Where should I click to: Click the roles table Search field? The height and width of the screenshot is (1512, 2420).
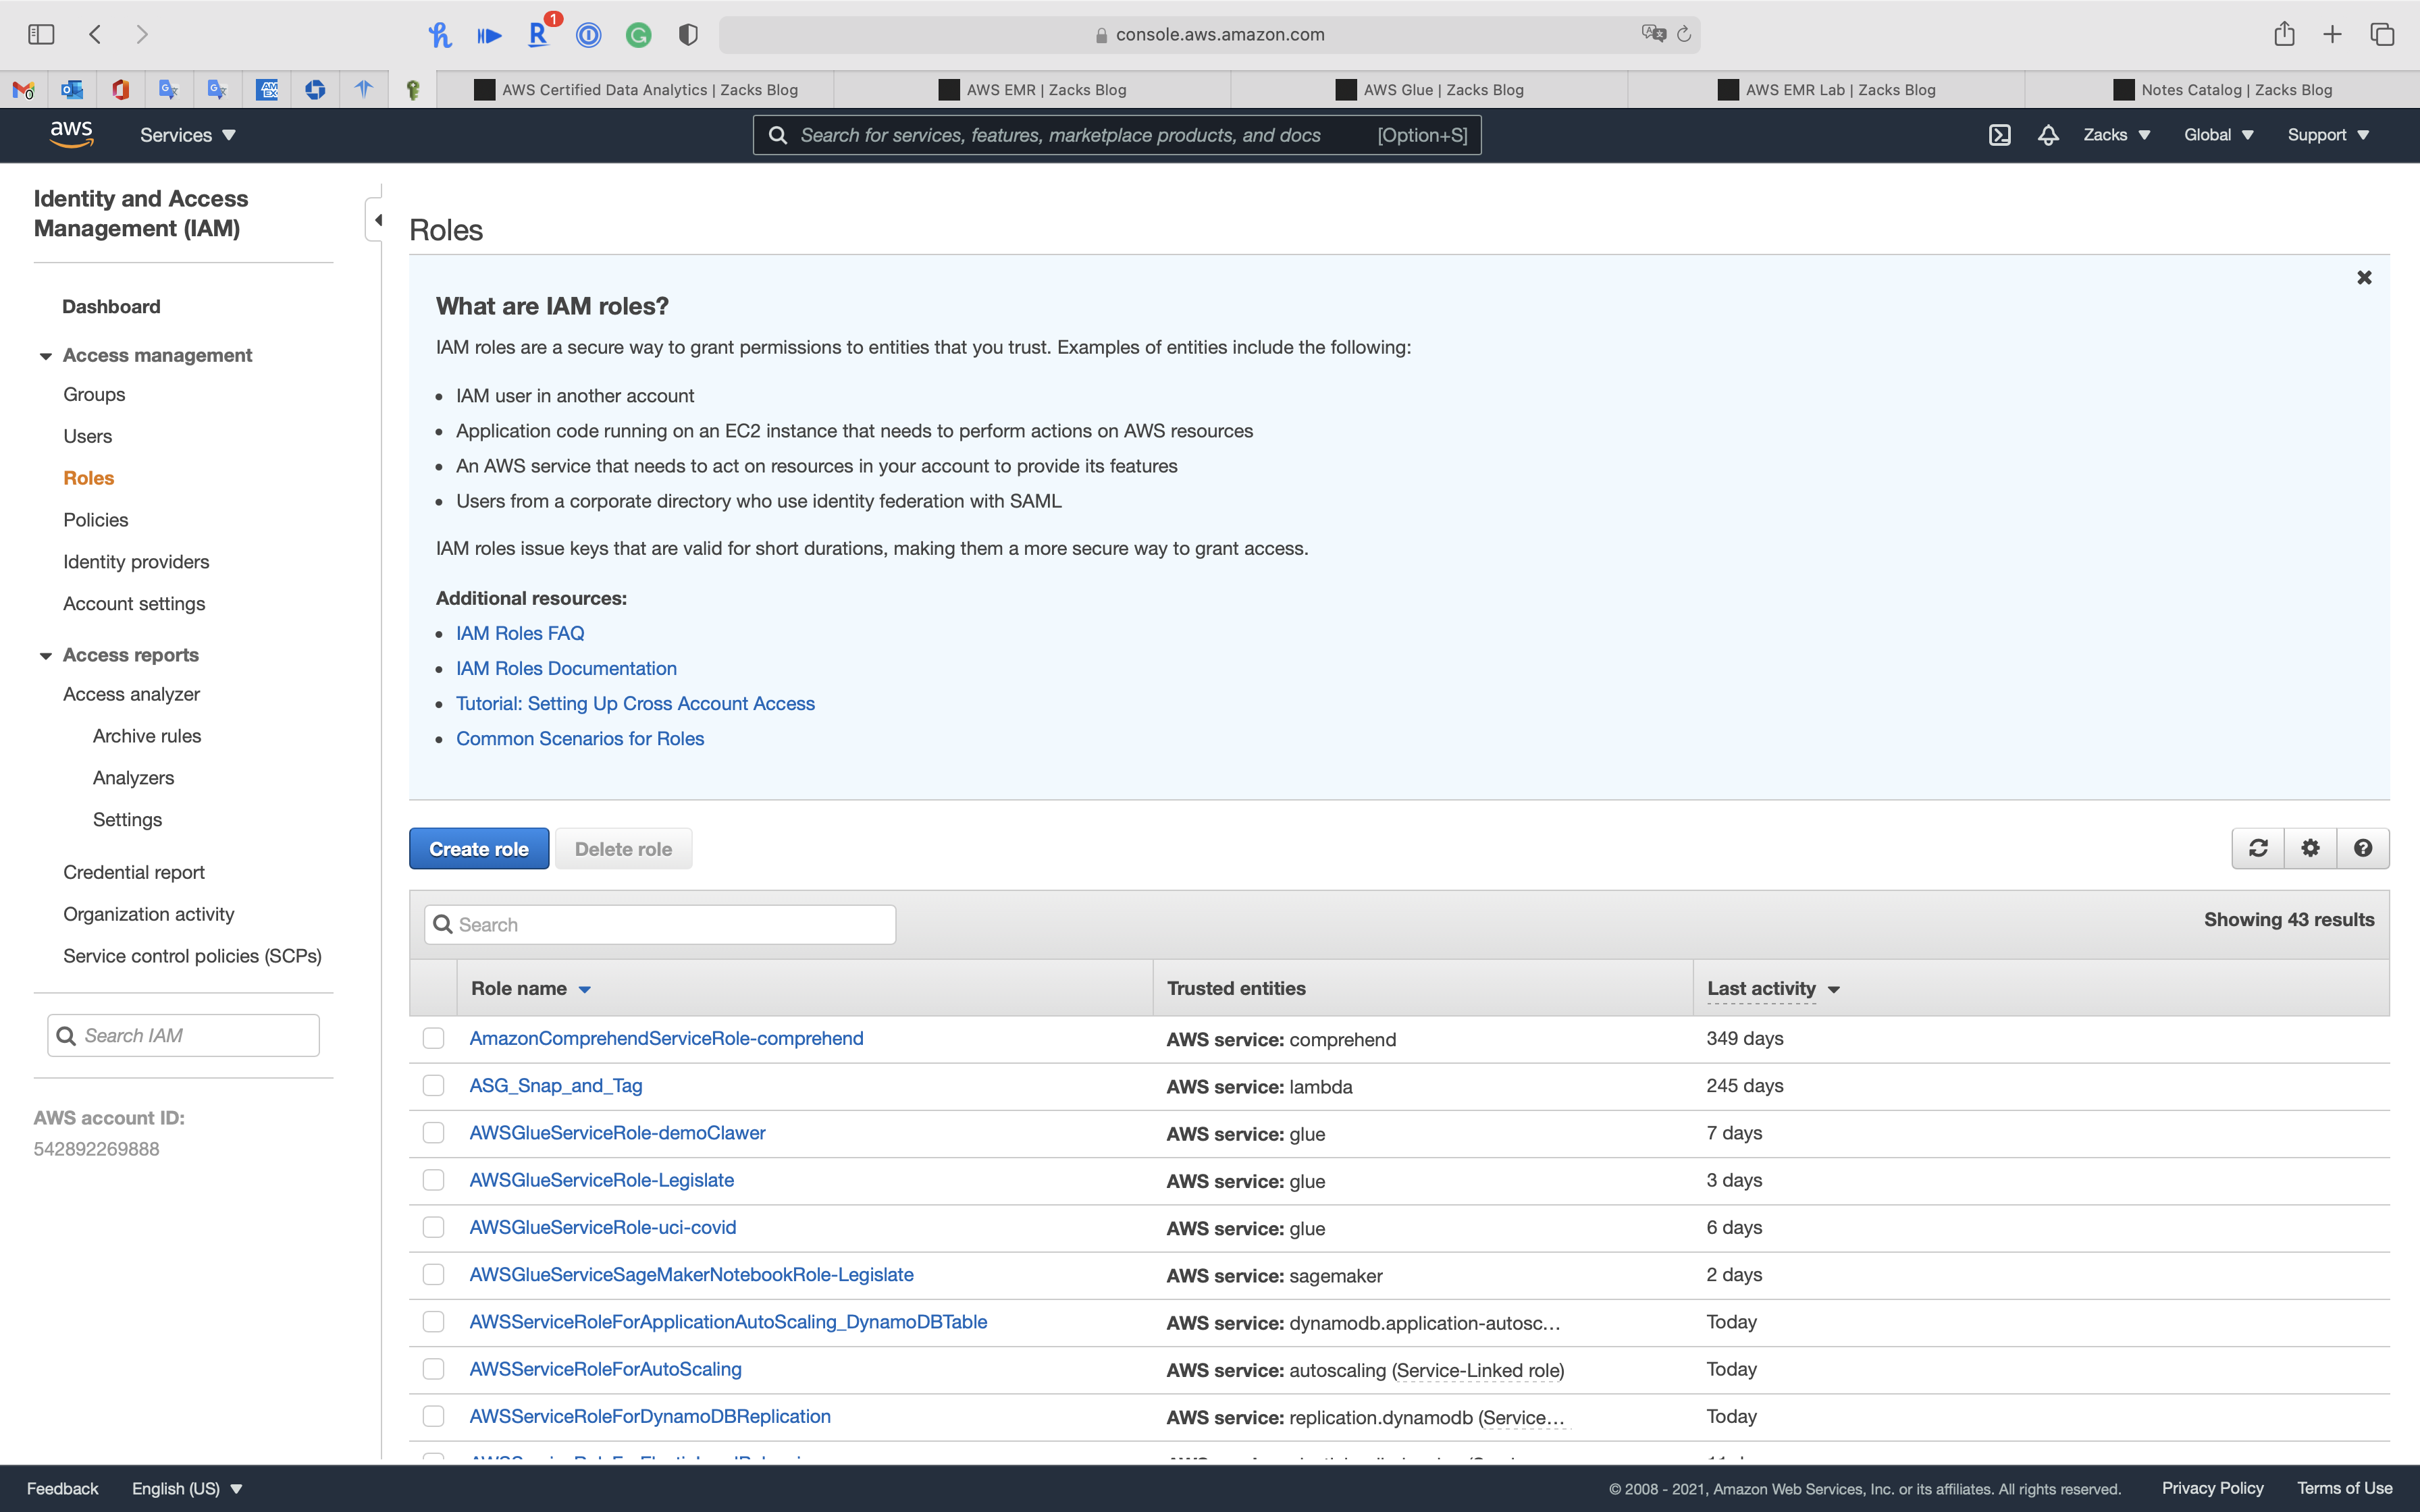pos(660,925)
